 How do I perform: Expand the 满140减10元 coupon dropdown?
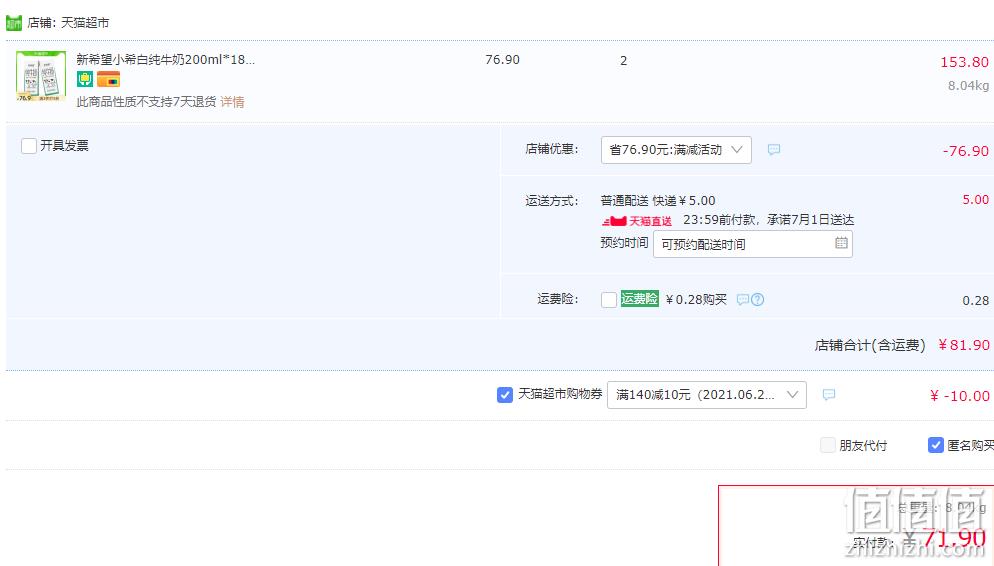tap(706, 395)
